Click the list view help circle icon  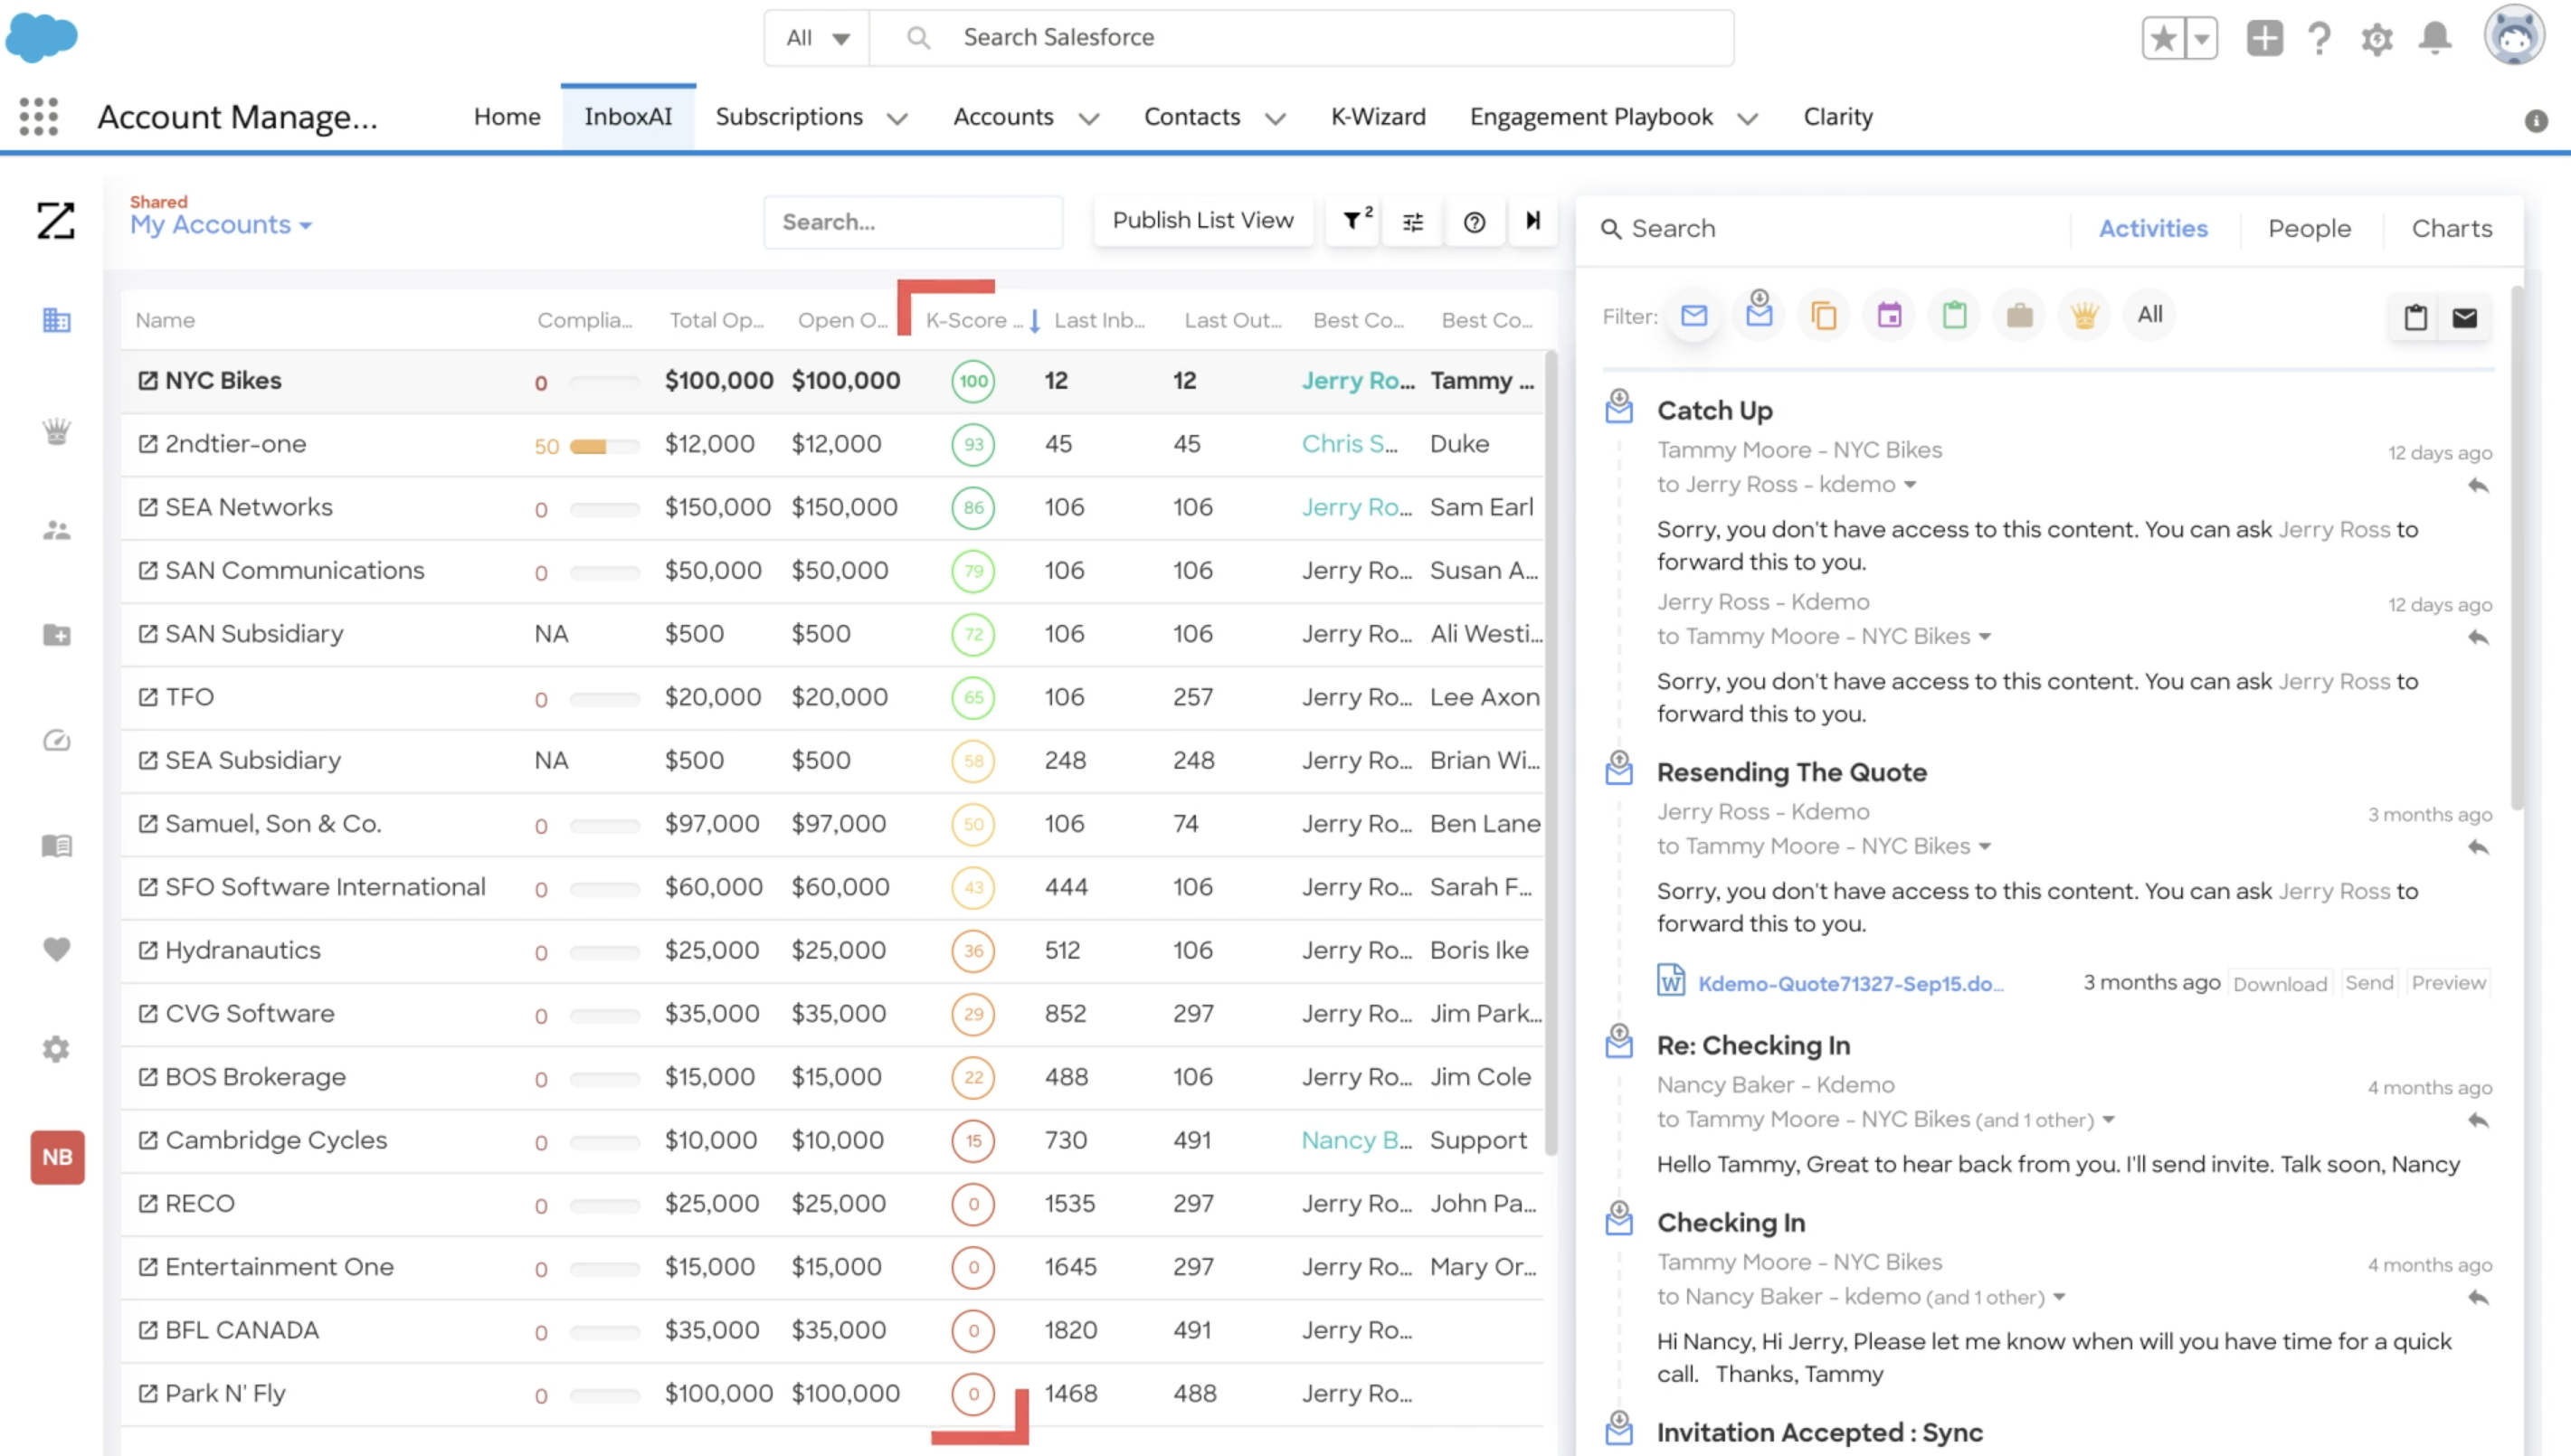(1473, 221)
